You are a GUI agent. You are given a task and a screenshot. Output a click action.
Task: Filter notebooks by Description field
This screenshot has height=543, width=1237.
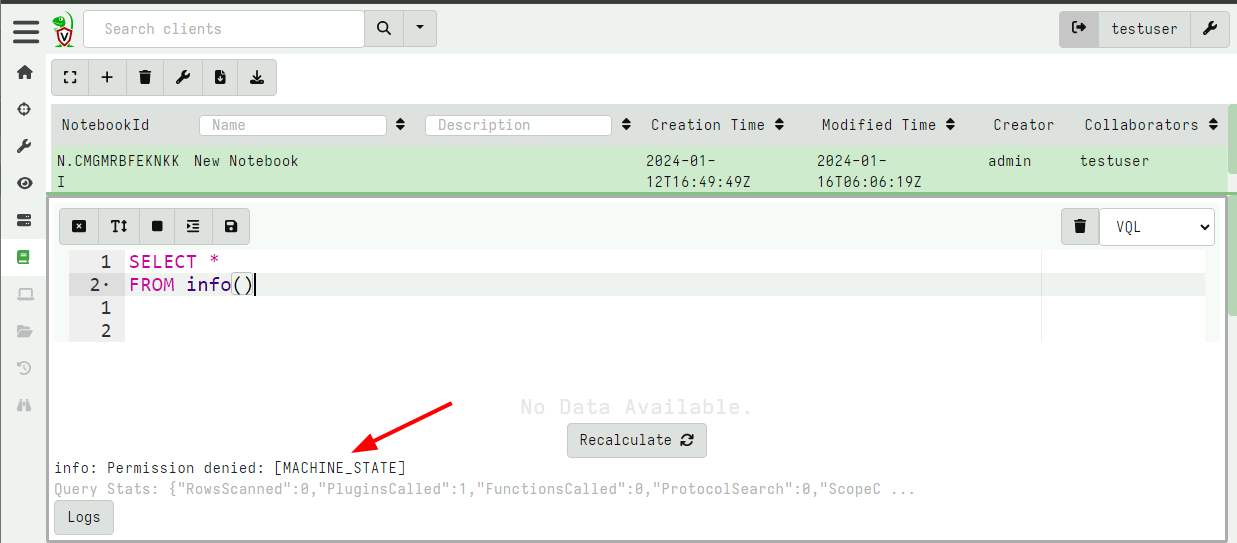tap(518, 125)
